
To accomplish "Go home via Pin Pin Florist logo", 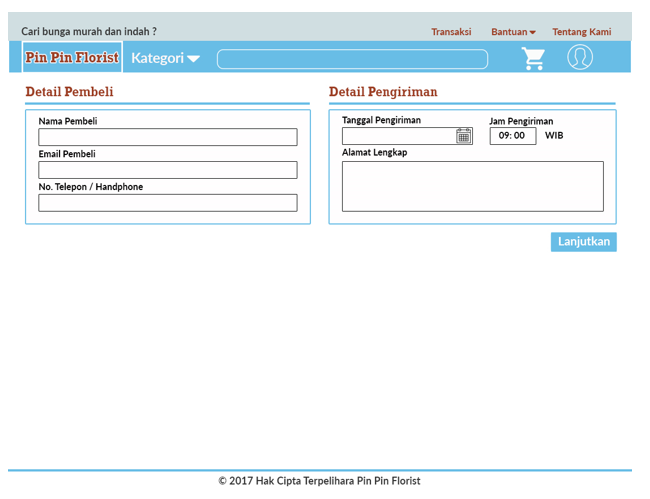I will (72, 58).
